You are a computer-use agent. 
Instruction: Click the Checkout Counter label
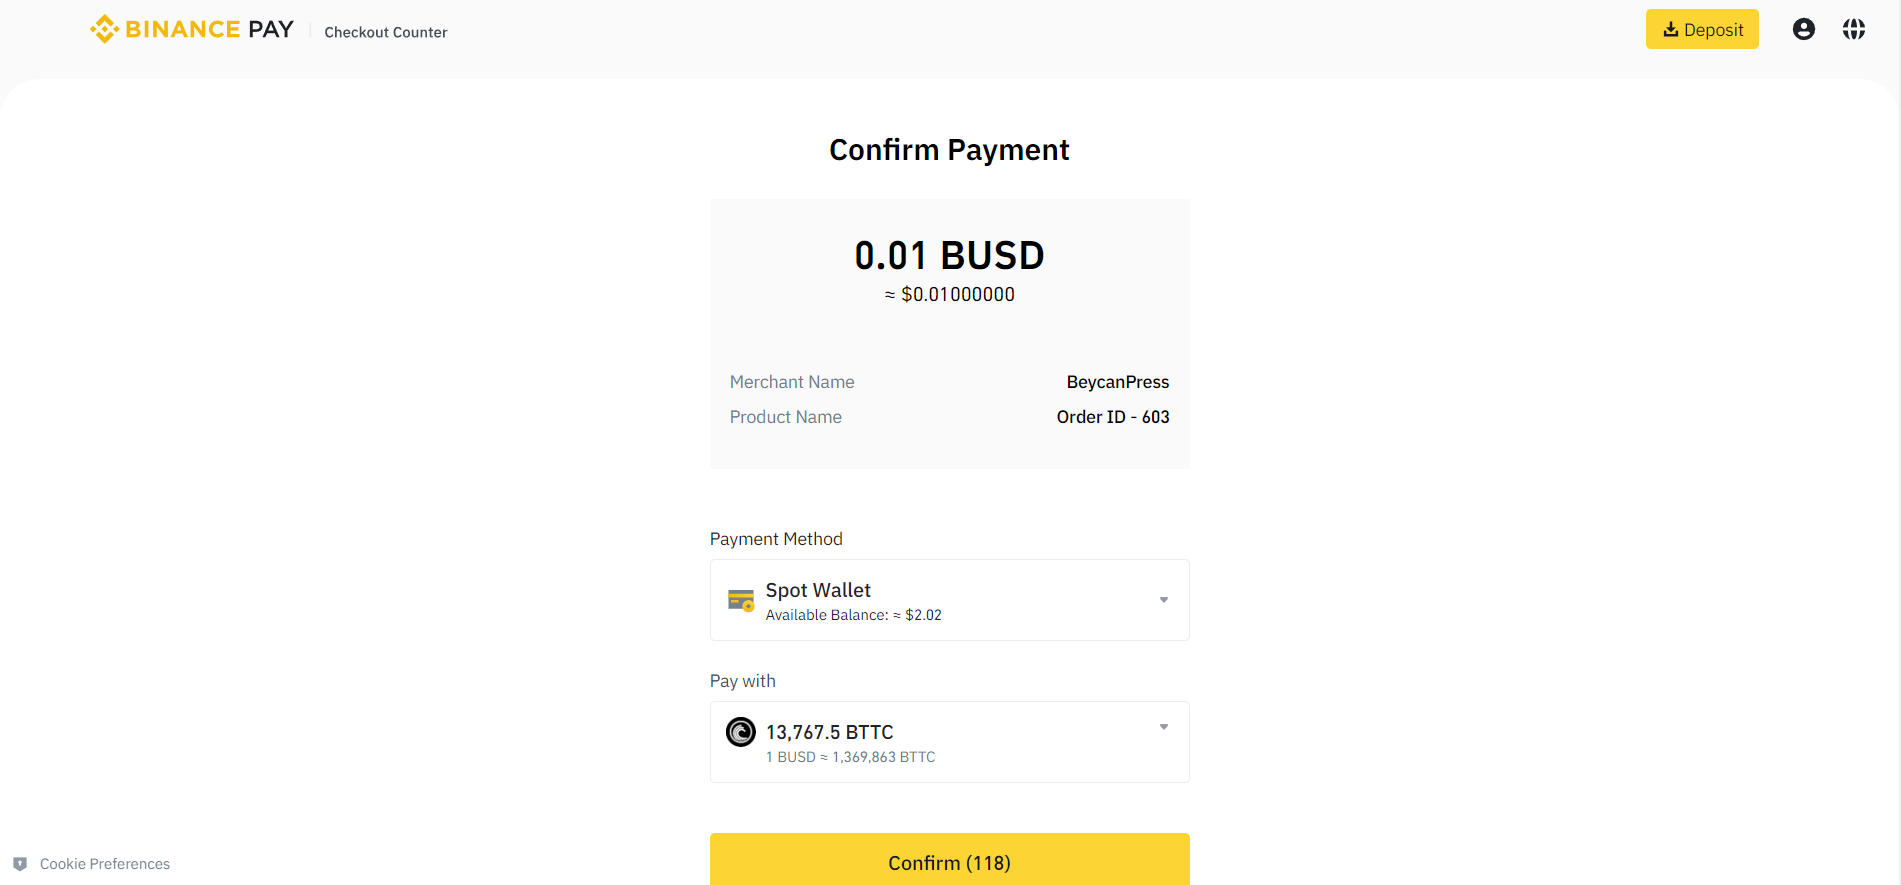pos(386,32)
